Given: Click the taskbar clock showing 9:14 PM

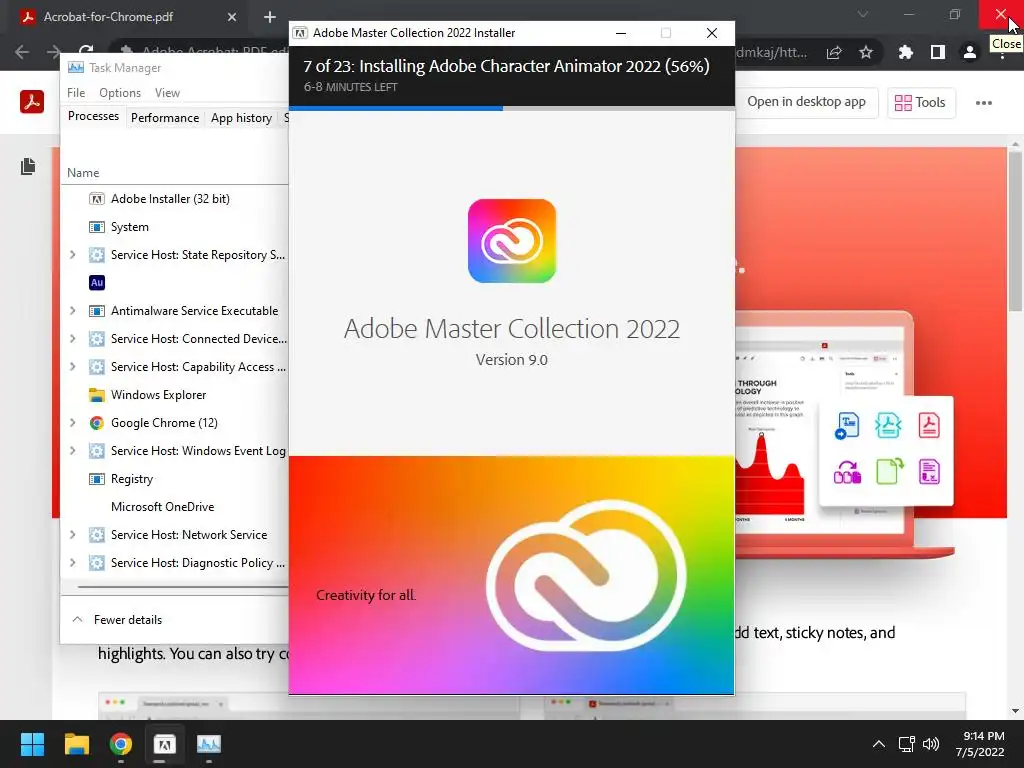Looking at the screenshot, I should (980, 744).
